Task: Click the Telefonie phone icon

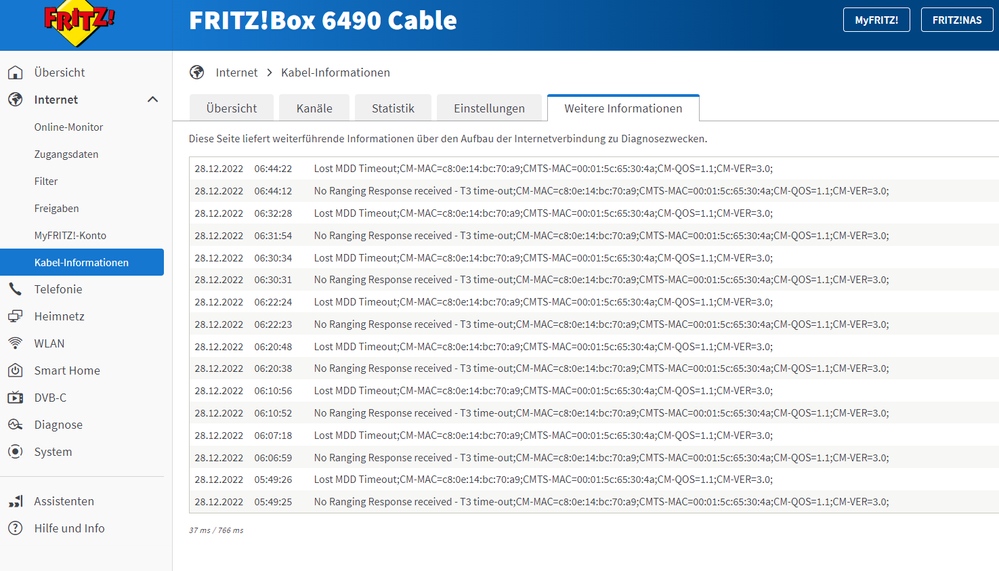Action: (15, 289)
